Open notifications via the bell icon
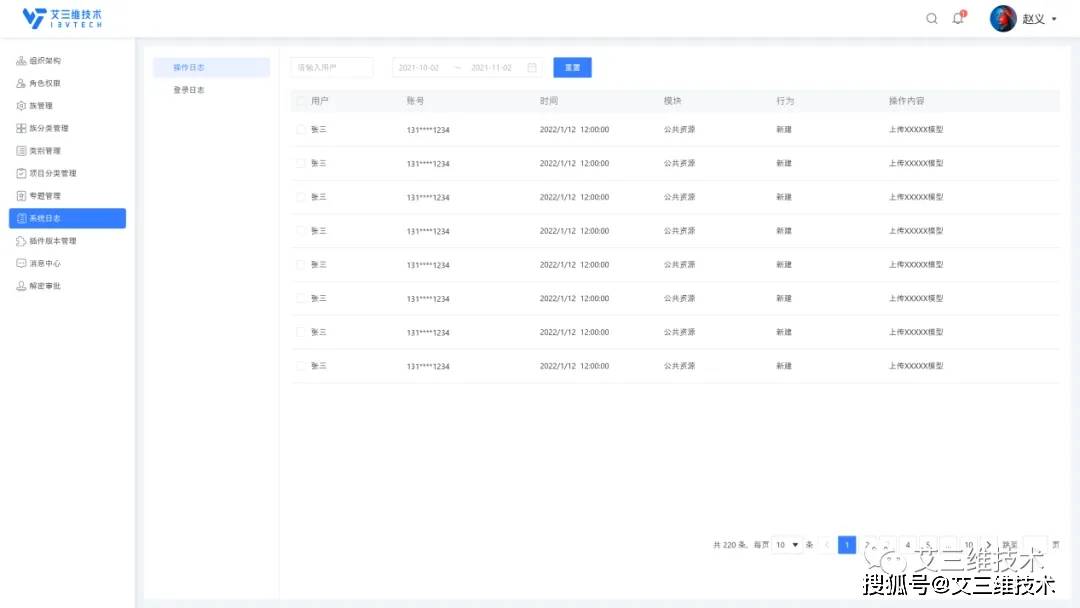Viewport: 1080px width, 608px height. 958,19
